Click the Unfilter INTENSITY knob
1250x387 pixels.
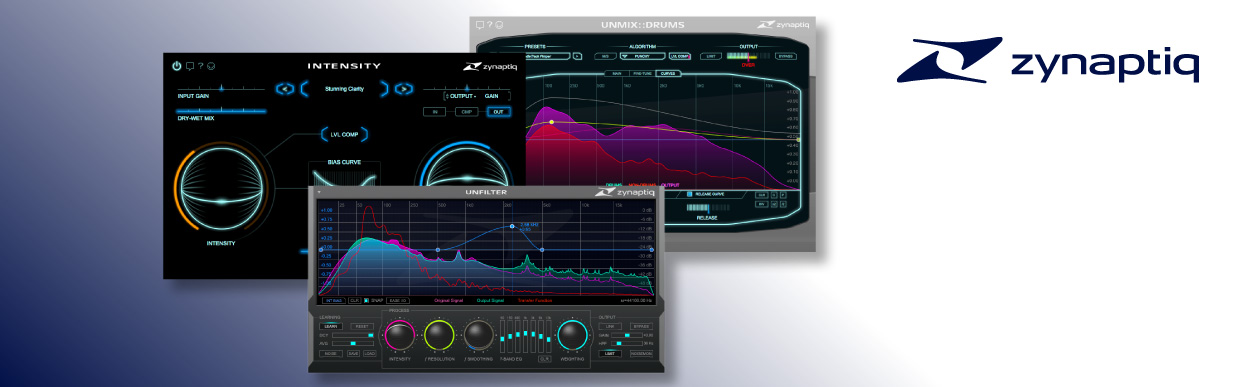400,335
